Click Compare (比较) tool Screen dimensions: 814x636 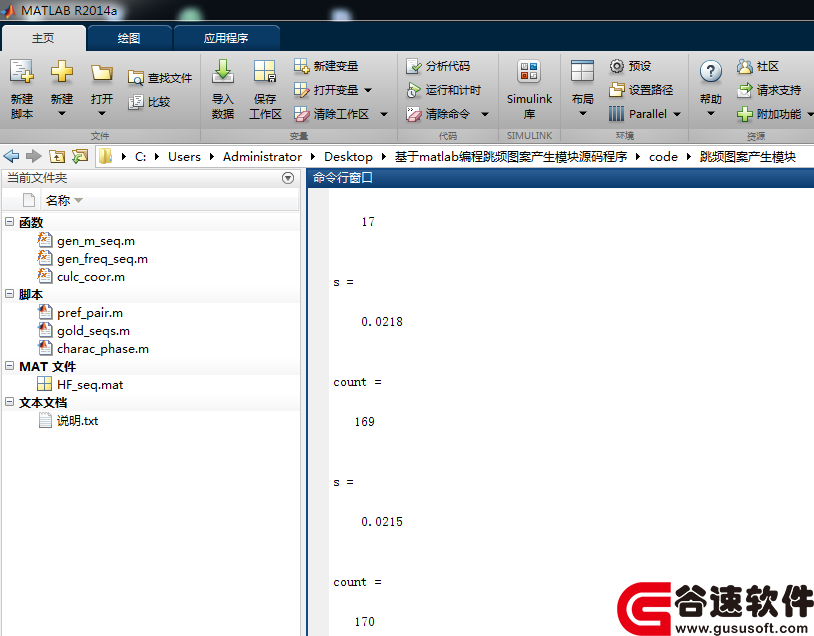pos(149,102)
